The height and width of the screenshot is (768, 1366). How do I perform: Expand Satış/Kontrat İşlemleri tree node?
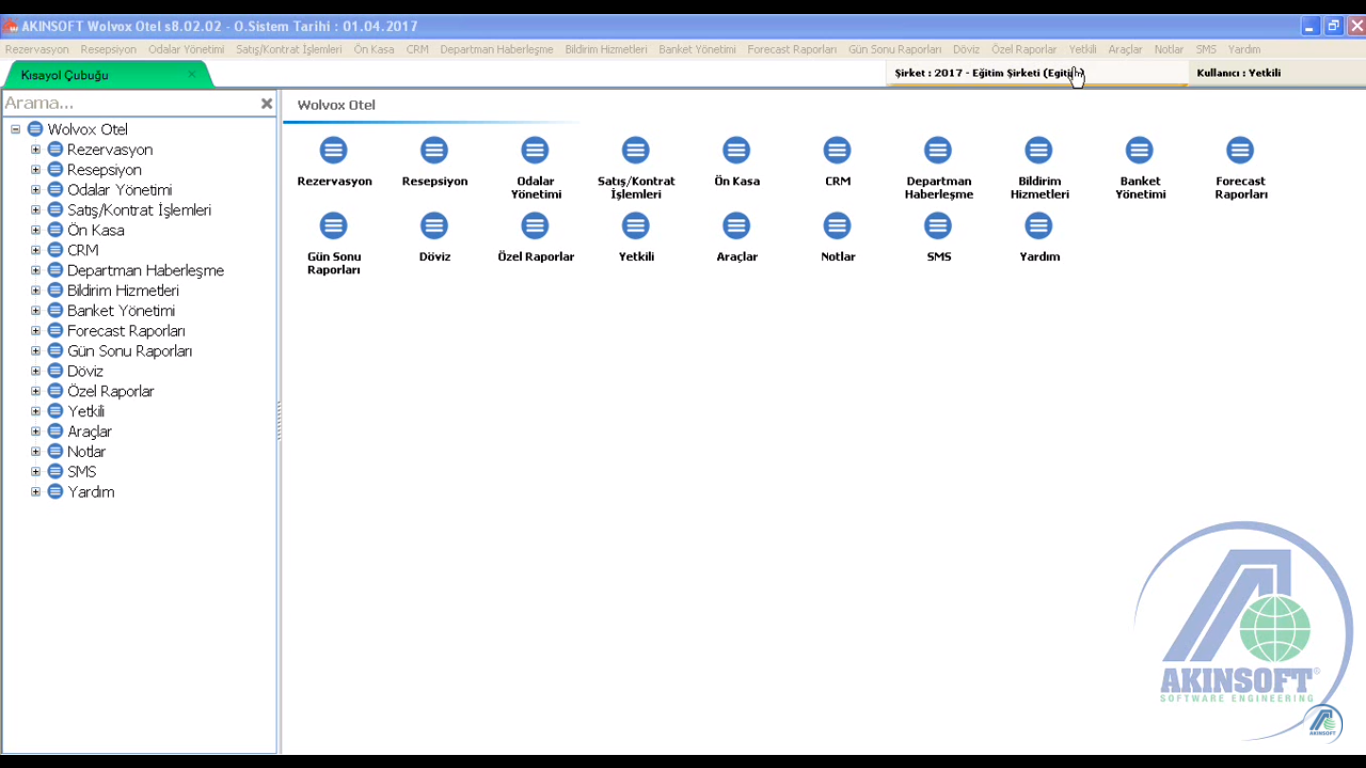coord(35,210)
